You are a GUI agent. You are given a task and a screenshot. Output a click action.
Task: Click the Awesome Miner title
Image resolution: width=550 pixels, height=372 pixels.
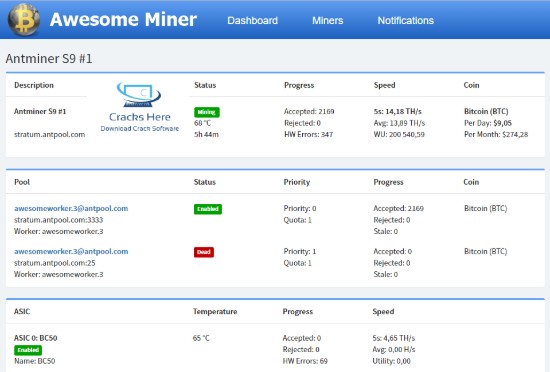(x=123, y=19)
